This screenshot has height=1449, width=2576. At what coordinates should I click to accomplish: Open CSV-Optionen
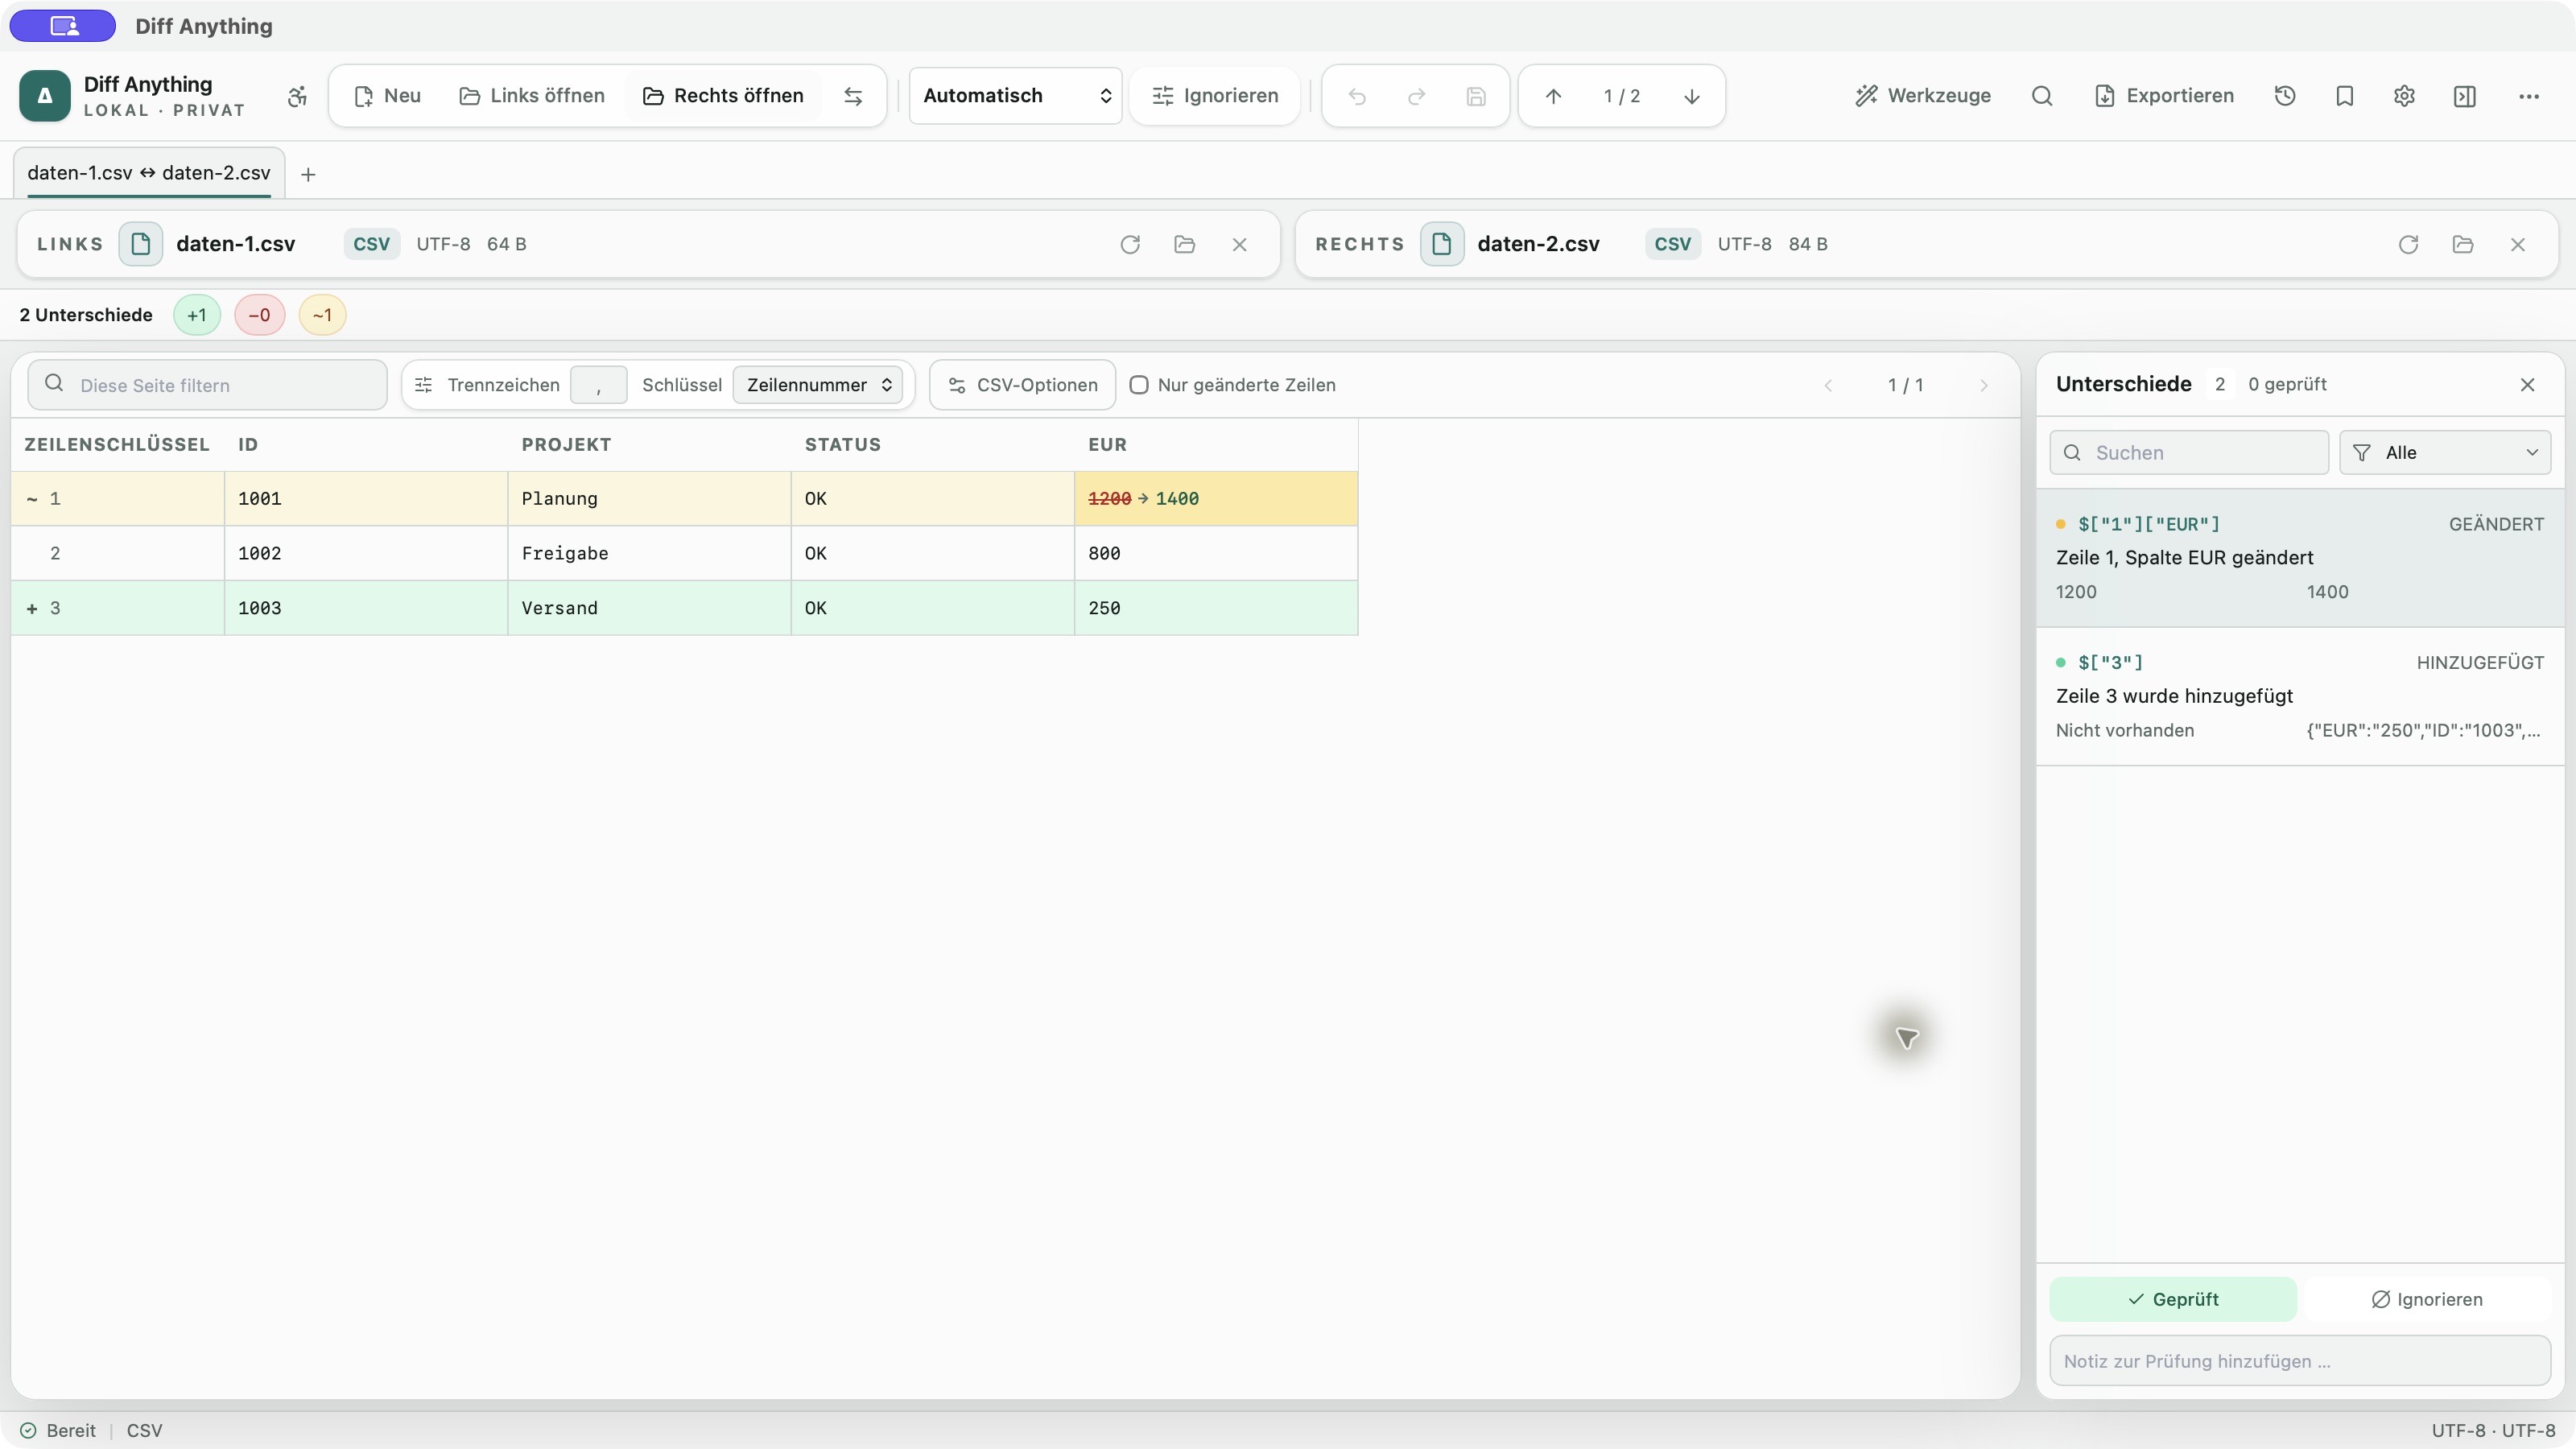point(1023,385)
